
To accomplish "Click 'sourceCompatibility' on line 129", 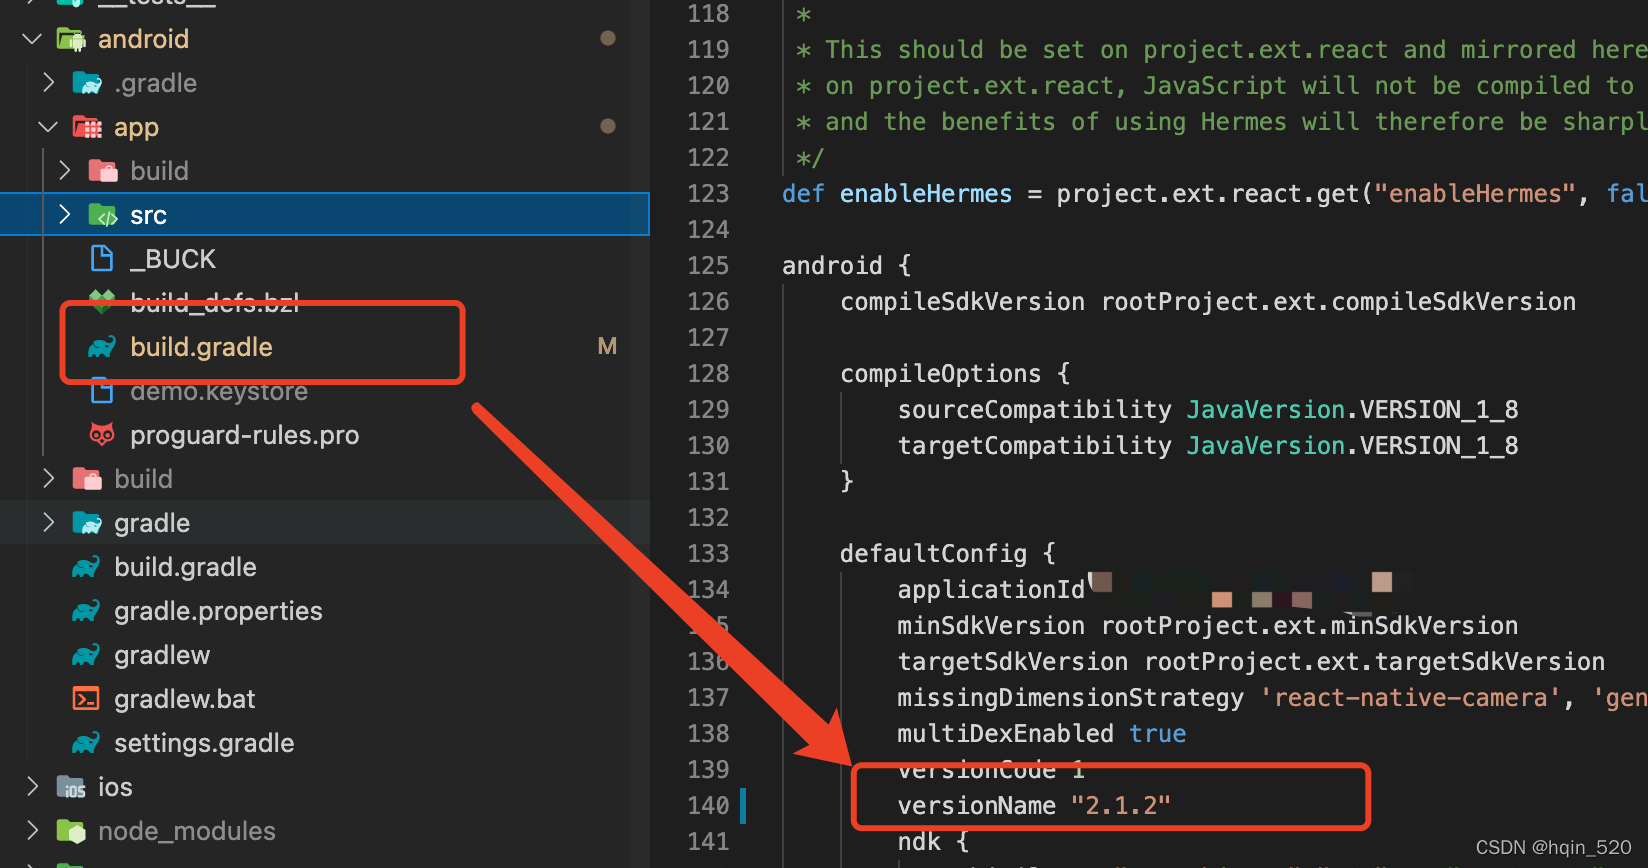I will click(1034, 410).
